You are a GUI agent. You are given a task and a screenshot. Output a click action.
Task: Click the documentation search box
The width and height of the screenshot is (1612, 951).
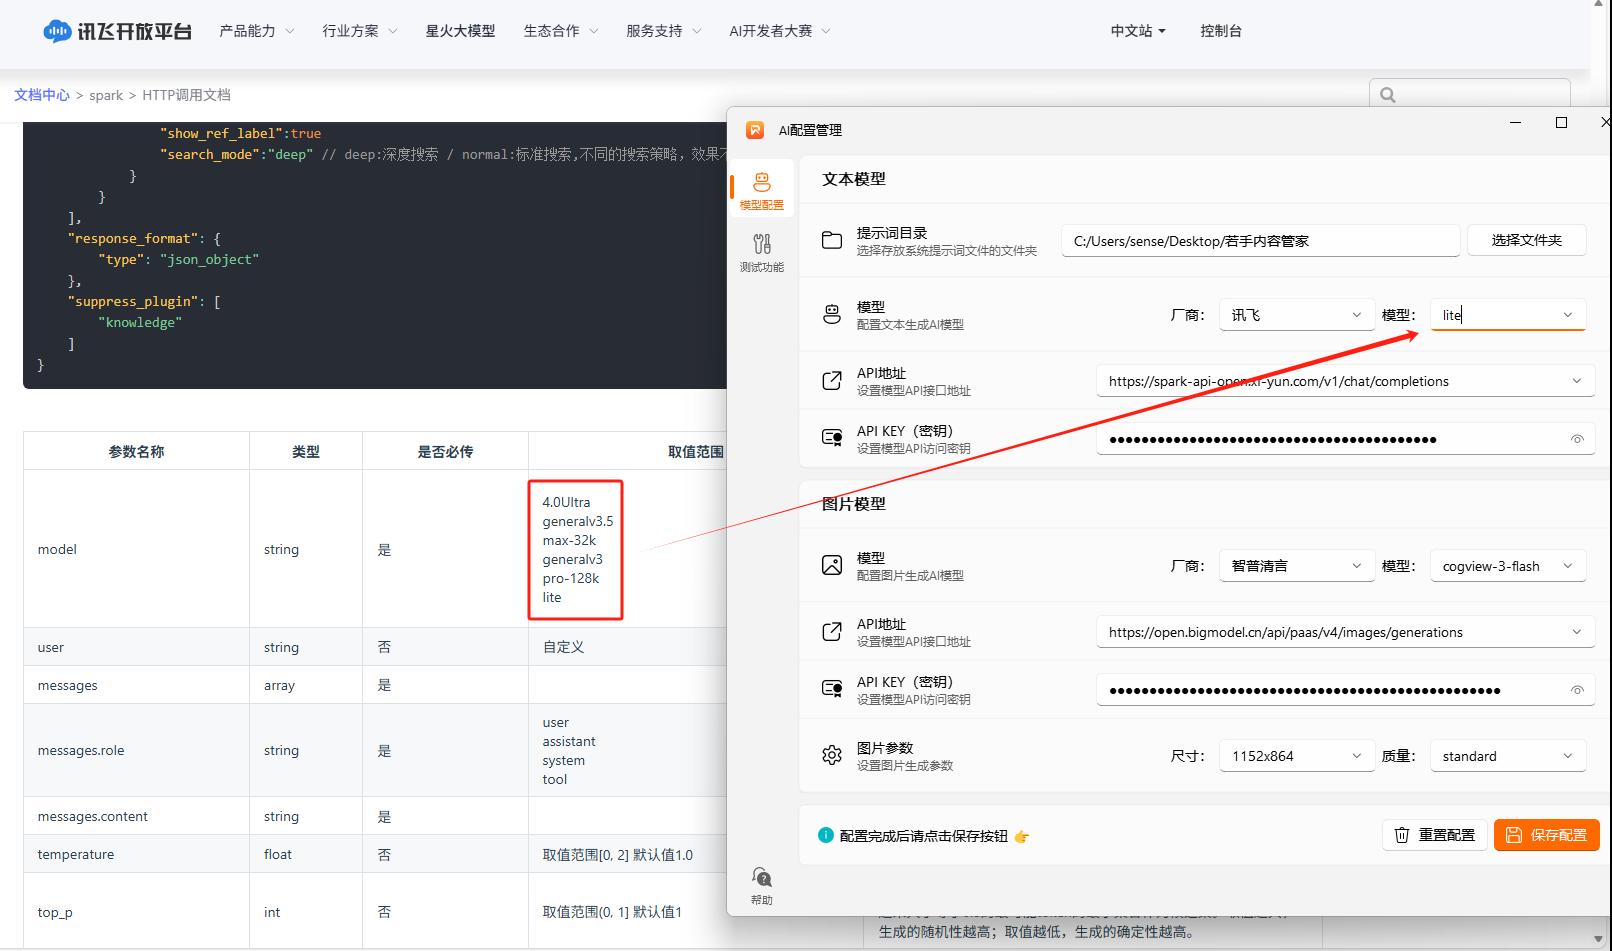tap(1470, 94)
